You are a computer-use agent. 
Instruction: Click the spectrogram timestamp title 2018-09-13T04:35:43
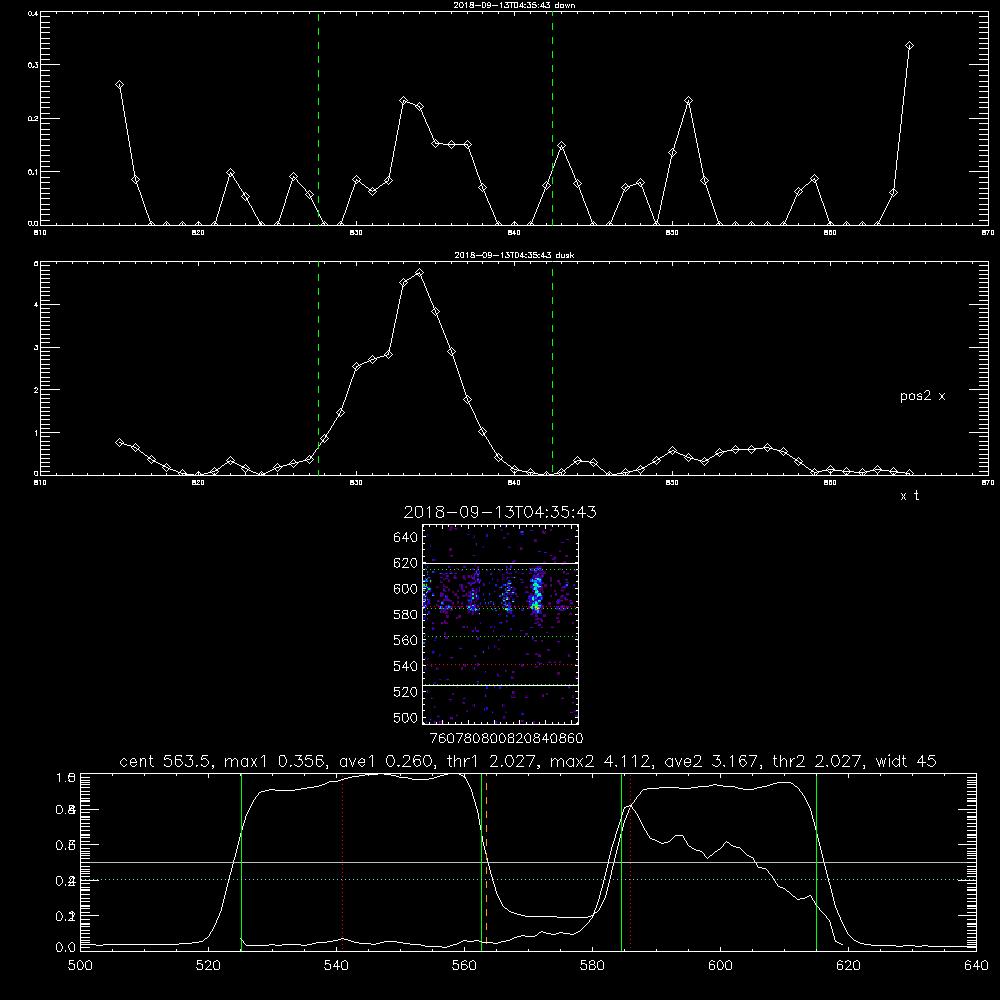pos(500,512)
